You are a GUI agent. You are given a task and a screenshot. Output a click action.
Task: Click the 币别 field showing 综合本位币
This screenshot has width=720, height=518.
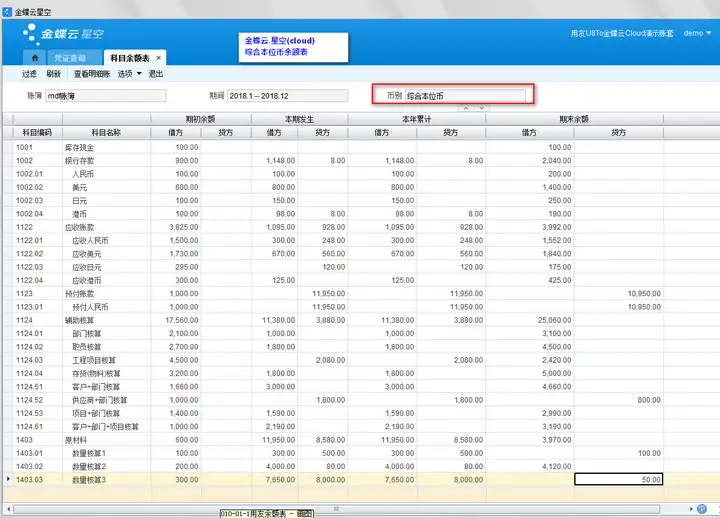465,96
